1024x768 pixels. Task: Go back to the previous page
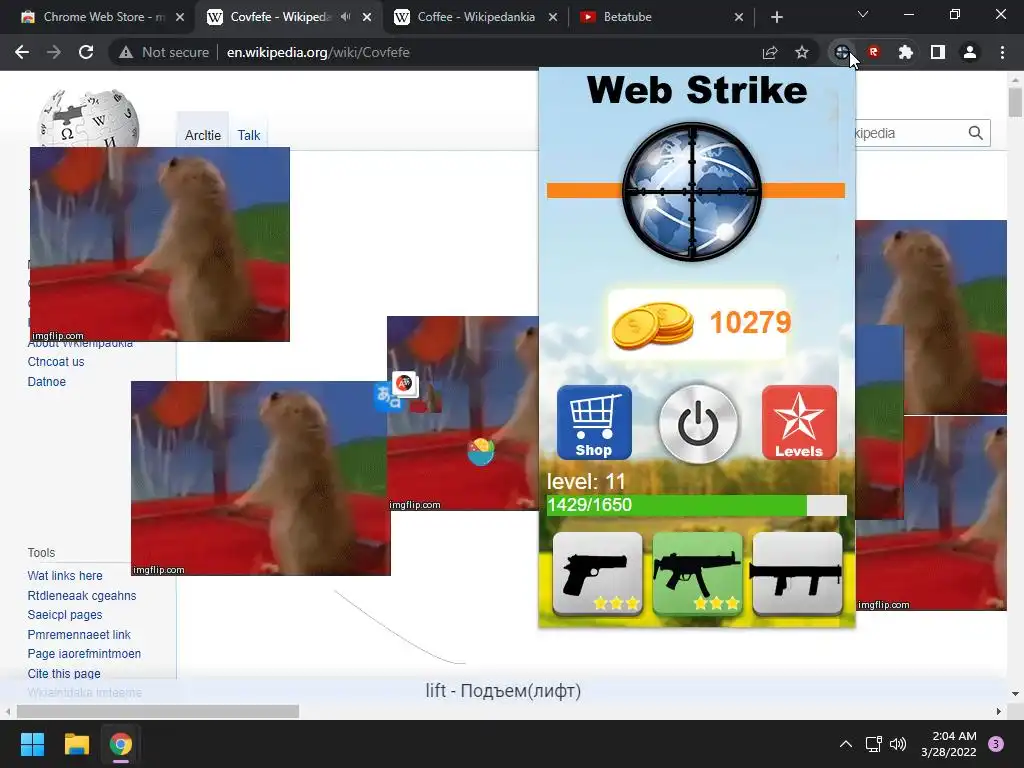click(22, 52)
